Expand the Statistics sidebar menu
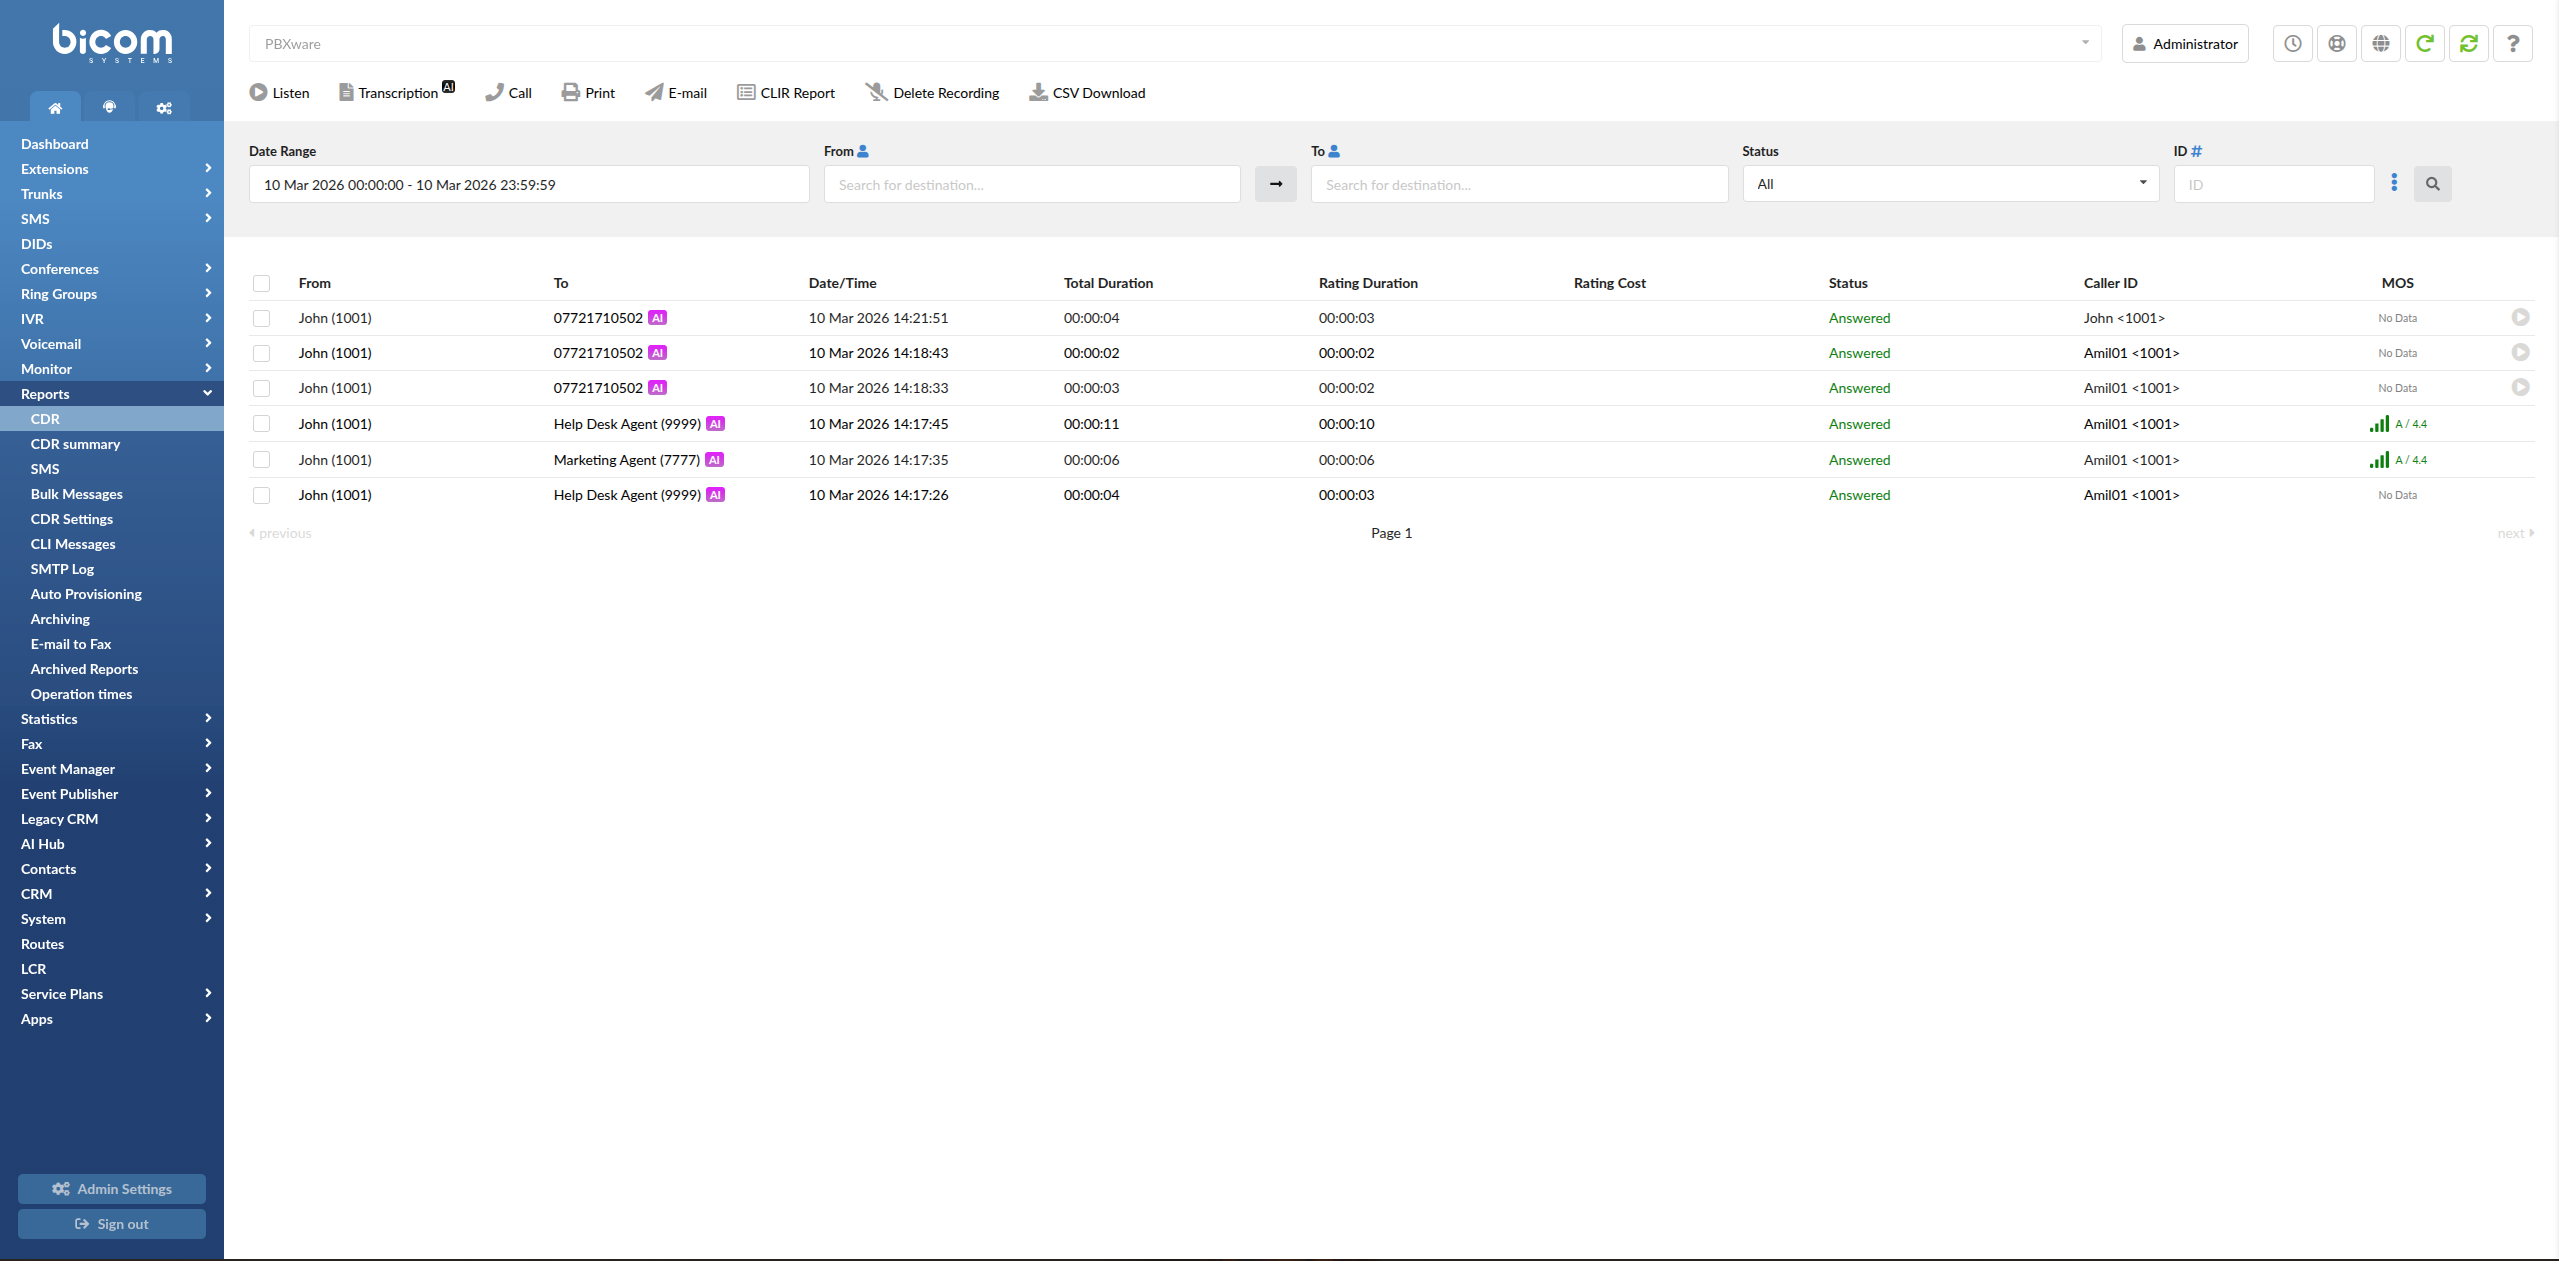 [112, 719]
